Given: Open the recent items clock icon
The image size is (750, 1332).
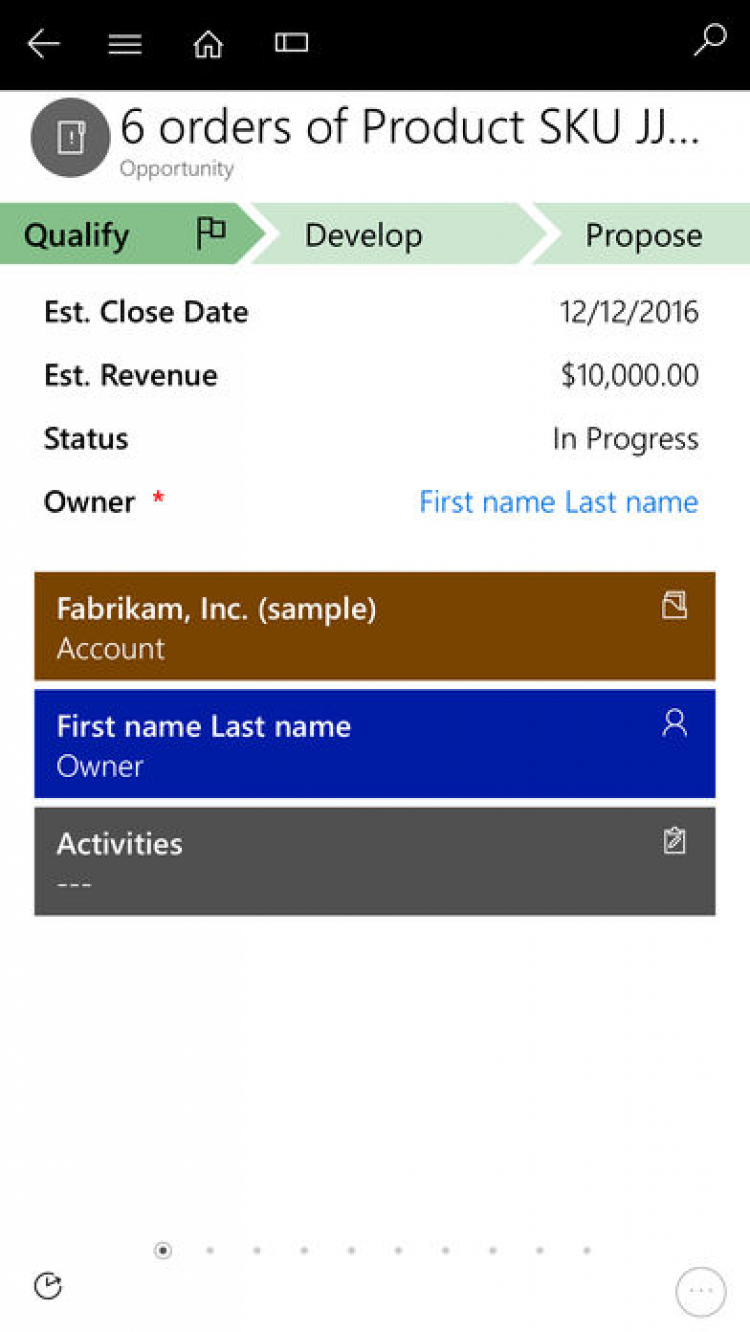Looking at the screenshot, I should [x=48, y=1286].
